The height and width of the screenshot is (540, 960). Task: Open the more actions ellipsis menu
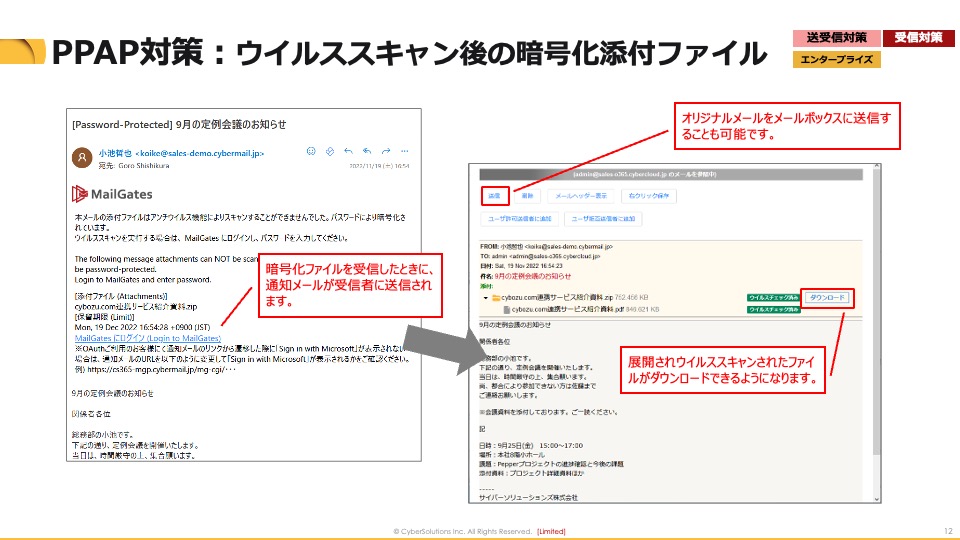[404, 151]
